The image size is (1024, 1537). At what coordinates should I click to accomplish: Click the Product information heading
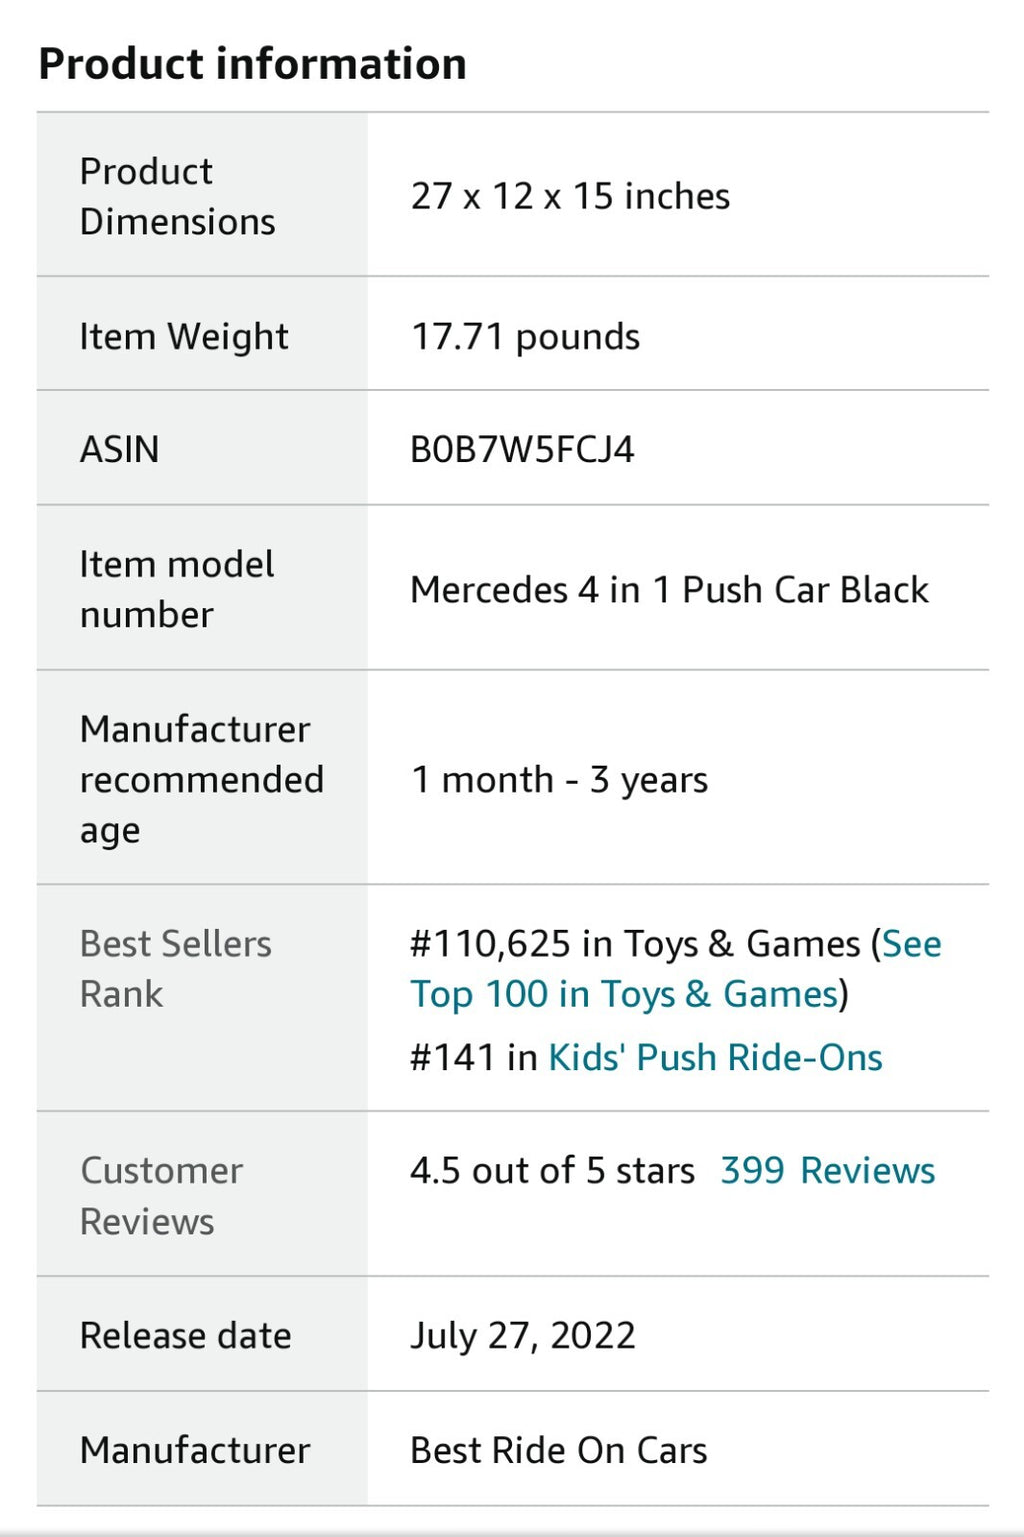tap(252, 64)
